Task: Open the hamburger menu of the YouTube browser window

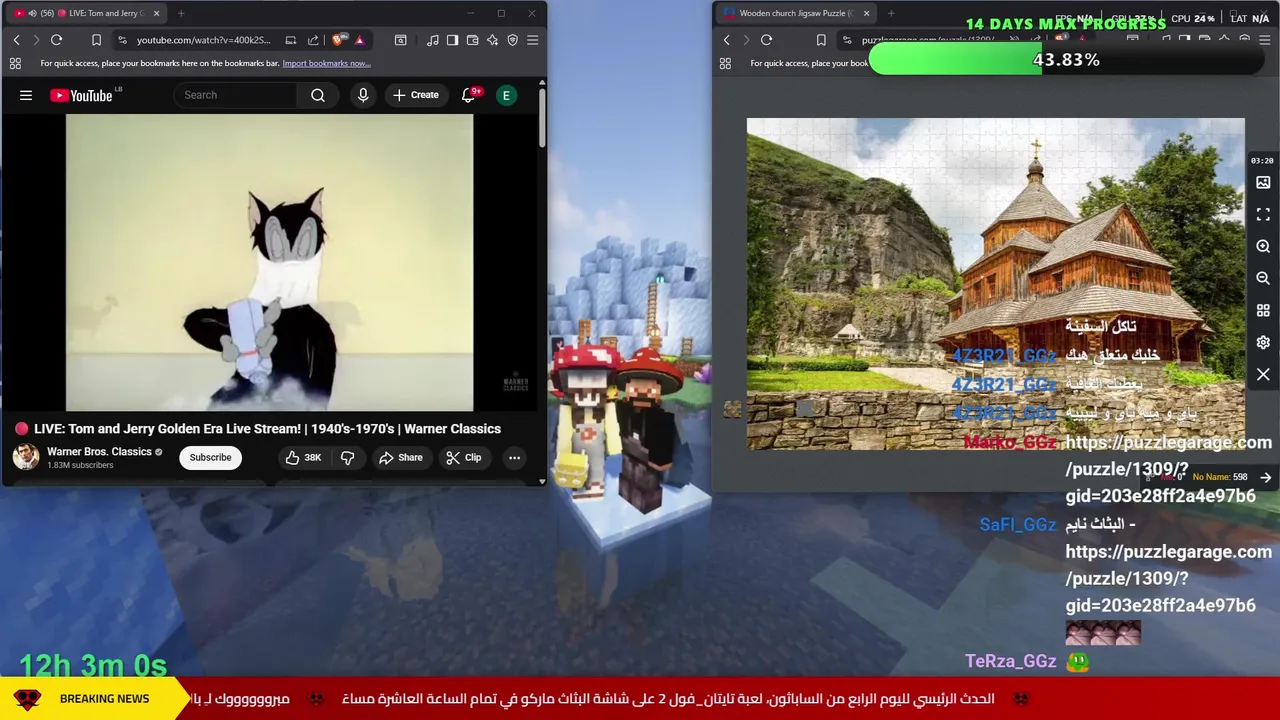Action: (532, 40)
